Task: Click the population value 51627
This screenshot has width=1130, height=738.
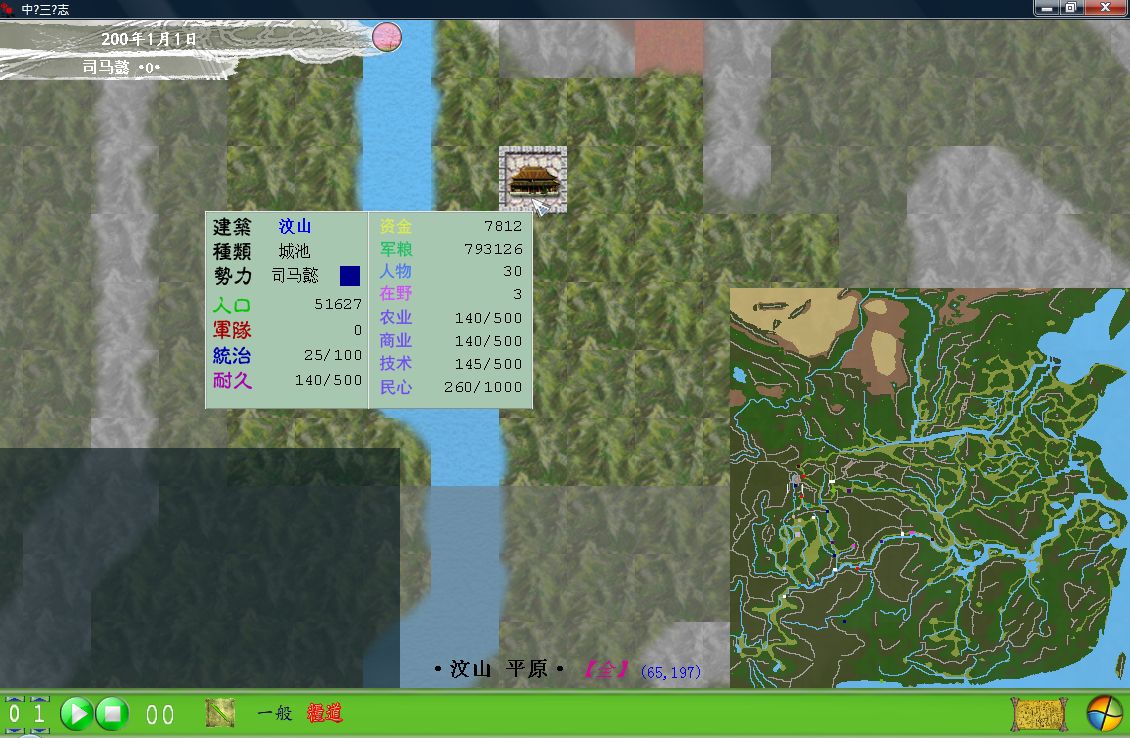Action: 338,304
